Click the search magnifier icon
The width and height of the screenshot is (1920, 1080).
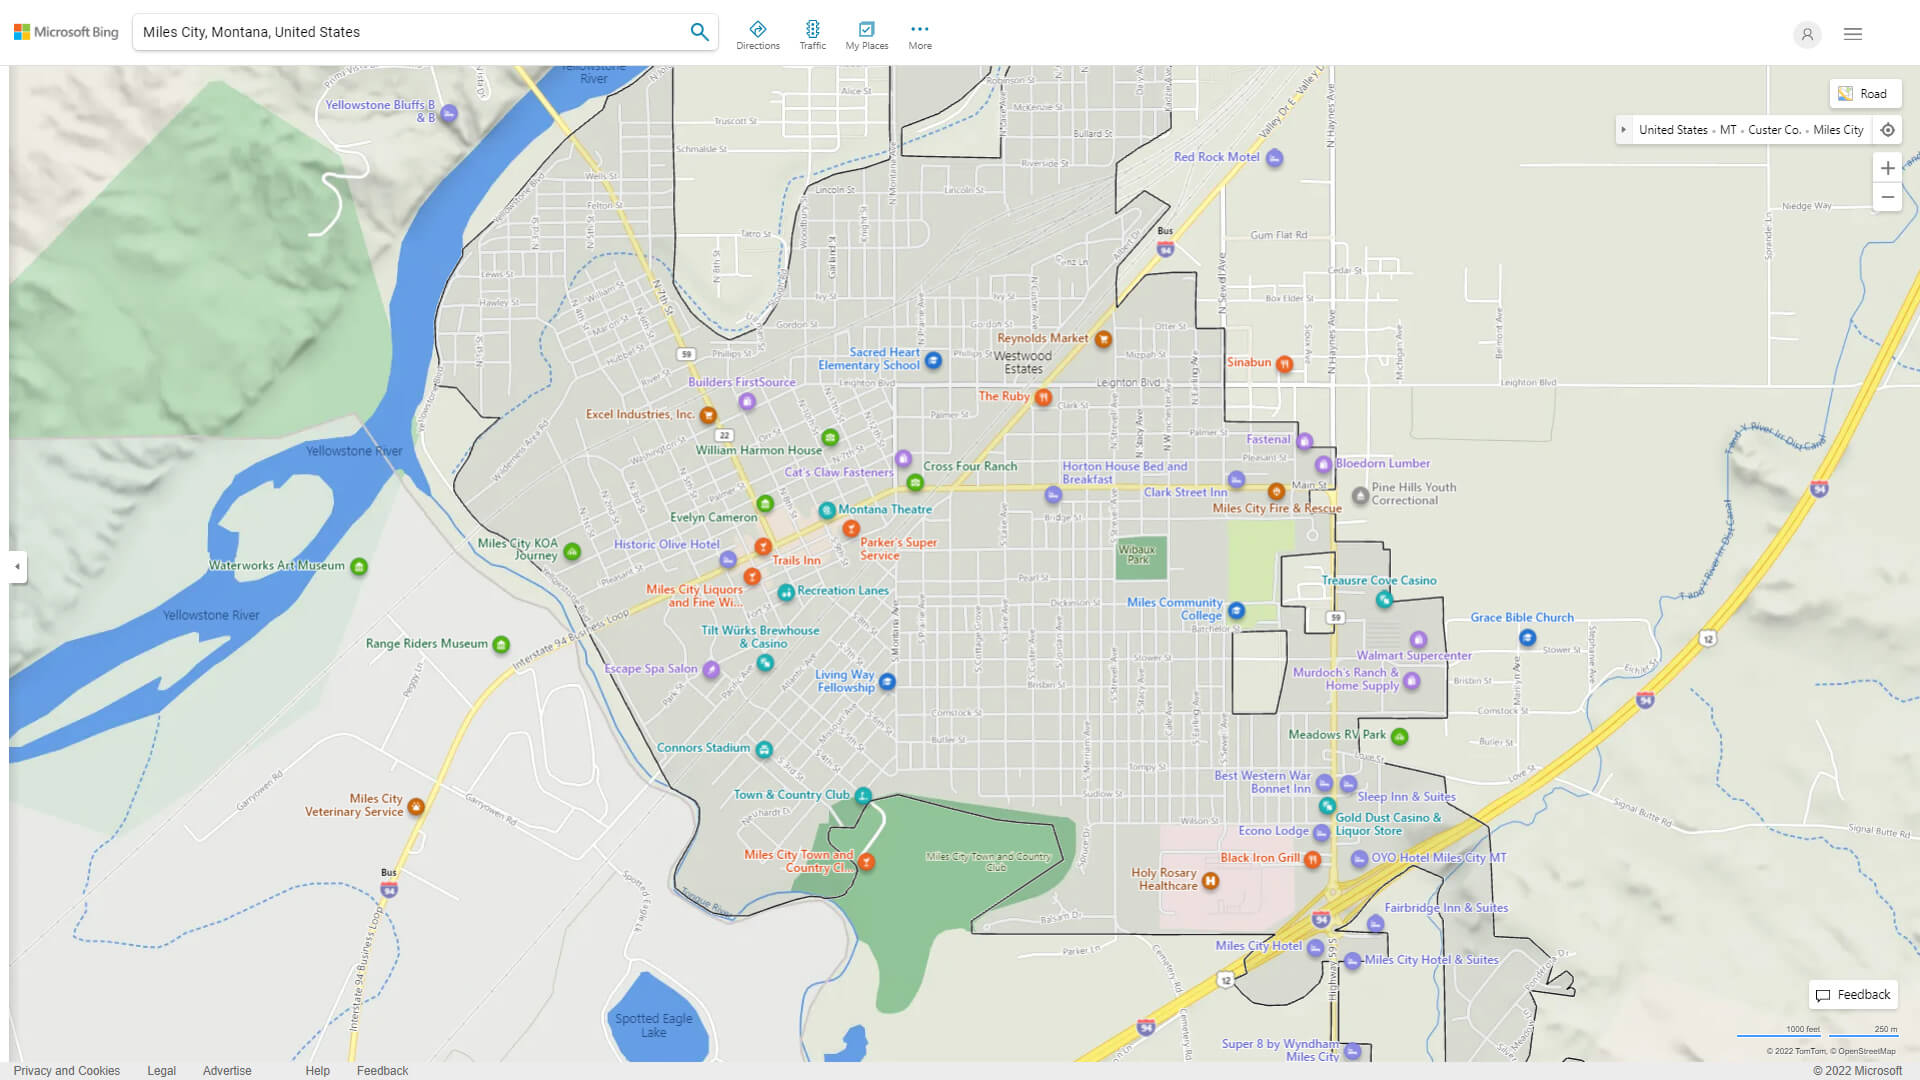pyautogui.click(x=699, y=32)
